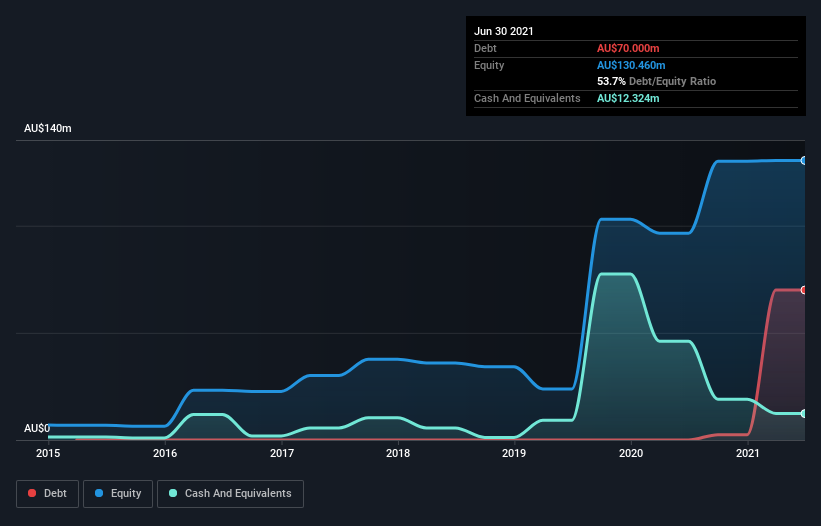Select the 2017 x-axis label
This screenshot has width=821, height=526.
click(282, 453)
